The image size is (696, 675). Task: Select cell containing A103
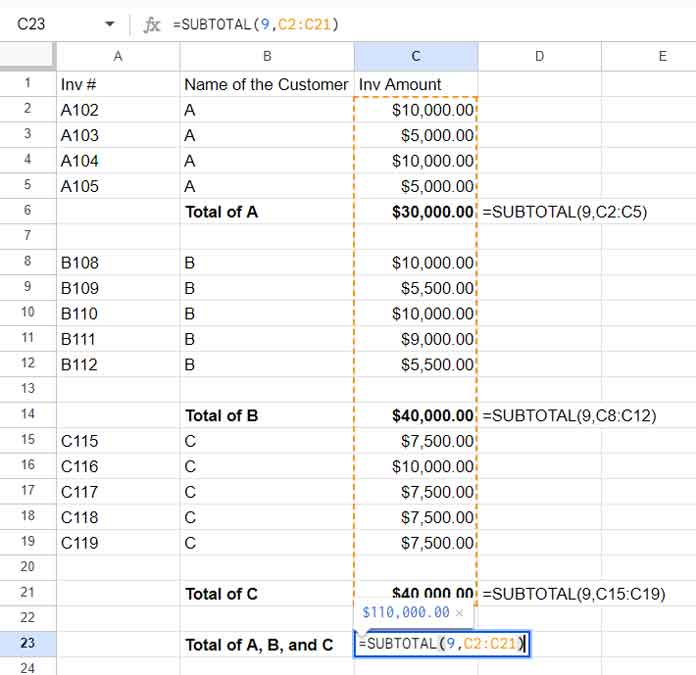118,135
